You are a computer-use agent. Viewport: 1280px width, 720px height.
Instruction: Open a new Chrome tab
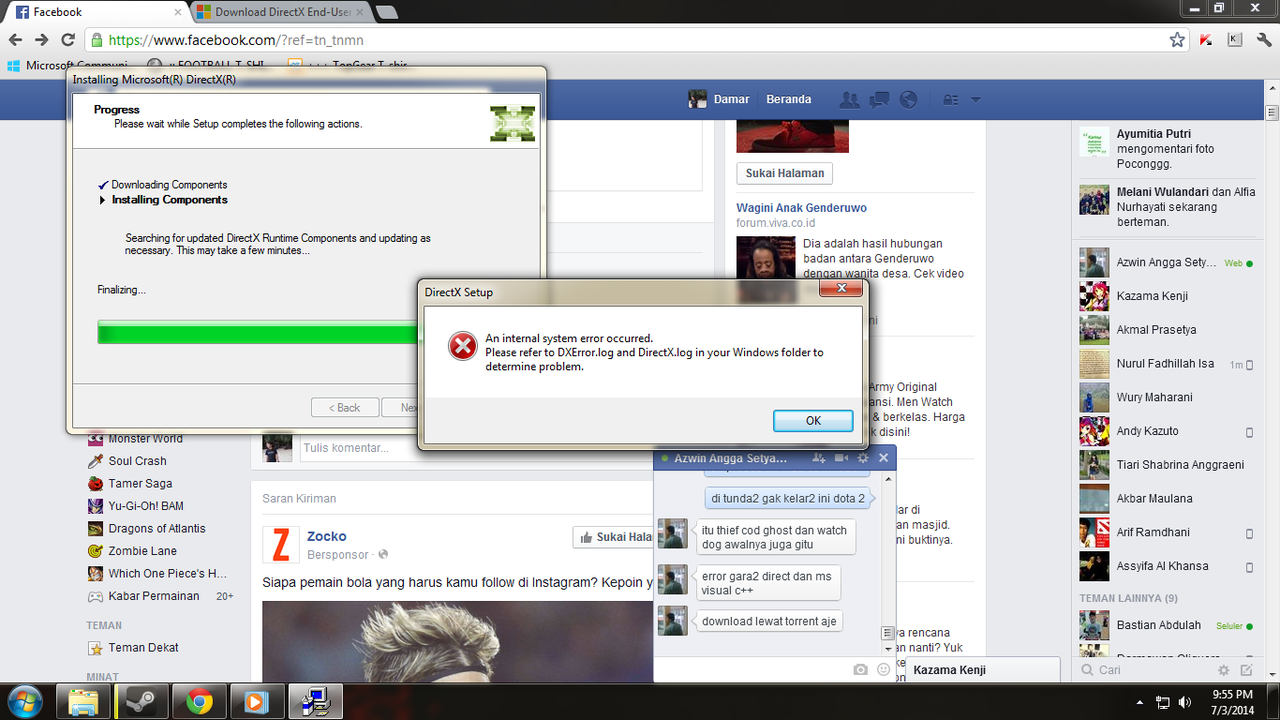[386, 12]
